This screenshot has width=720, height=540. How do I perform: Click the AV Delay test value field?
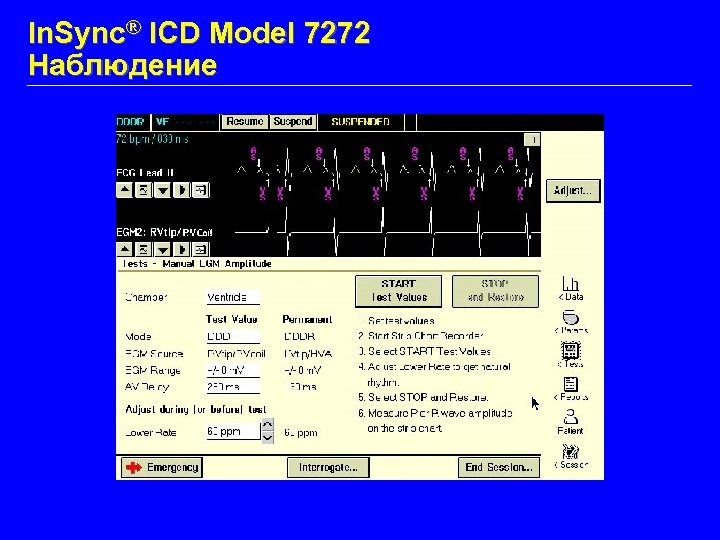click(233, 387)
